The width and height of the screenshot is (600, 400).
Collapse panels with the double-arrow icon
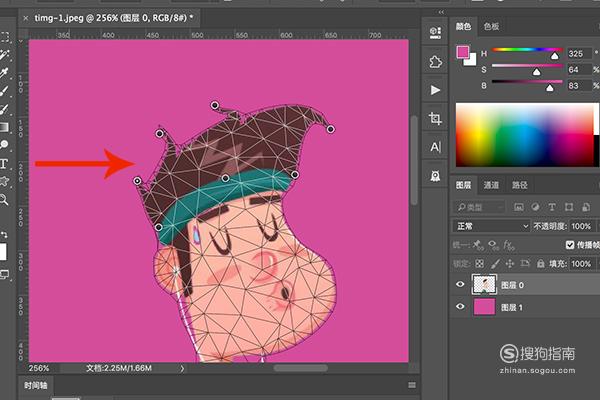tap(441, 12)
